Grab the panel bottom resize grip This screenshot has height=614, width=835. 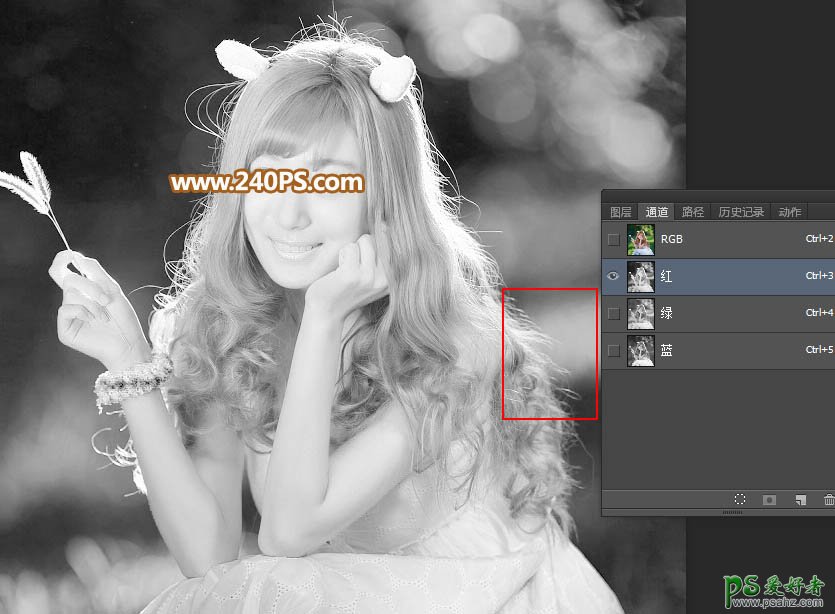[732, 512]
